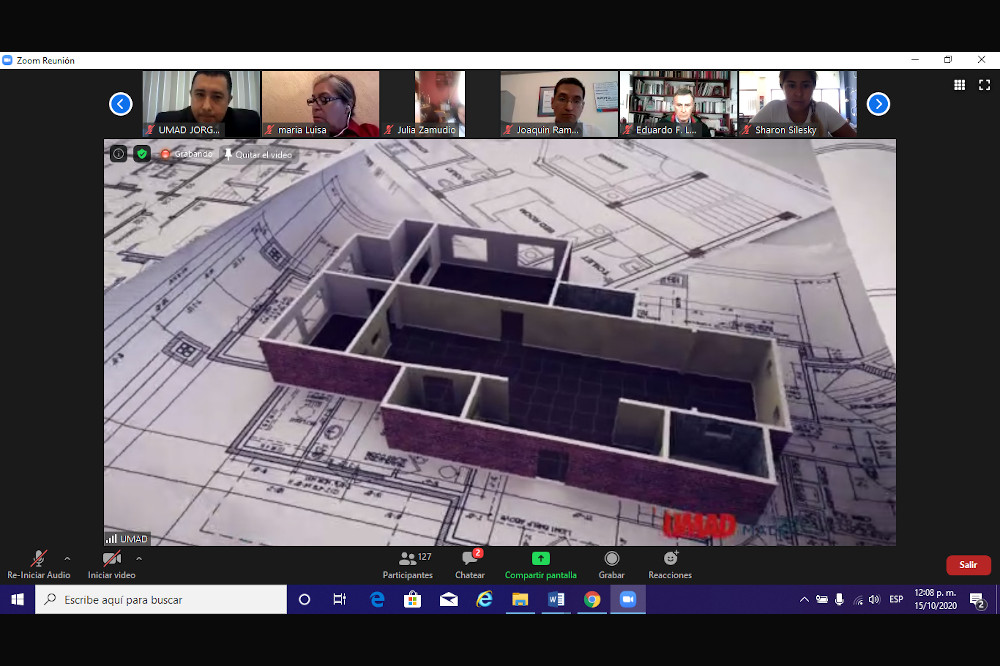Show previous participants with left arrow
This screenshot has width=1000, height=666.
(x=121, y=104)
